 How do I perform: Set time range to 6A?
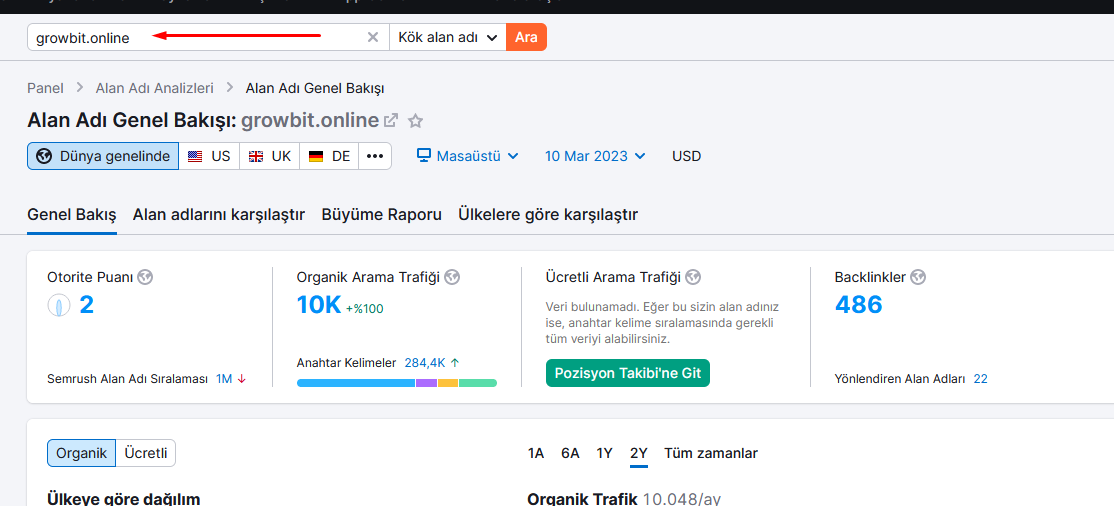pos(570,453)
